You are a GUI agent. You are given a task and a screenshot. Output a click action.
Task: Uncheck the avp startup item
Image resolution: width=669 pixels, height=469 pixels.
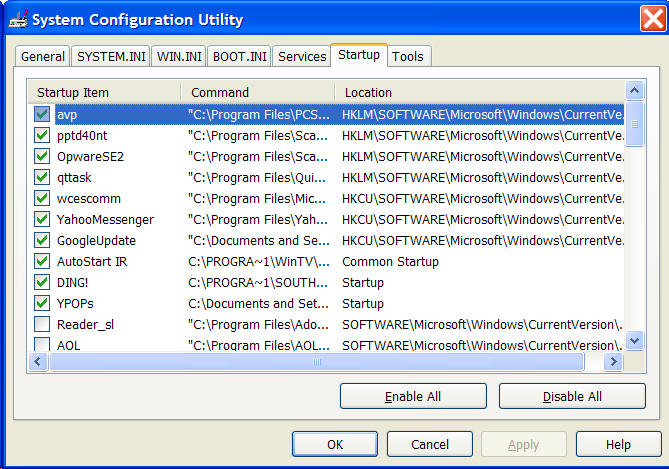pyautogui.click(x=42, y=114)
